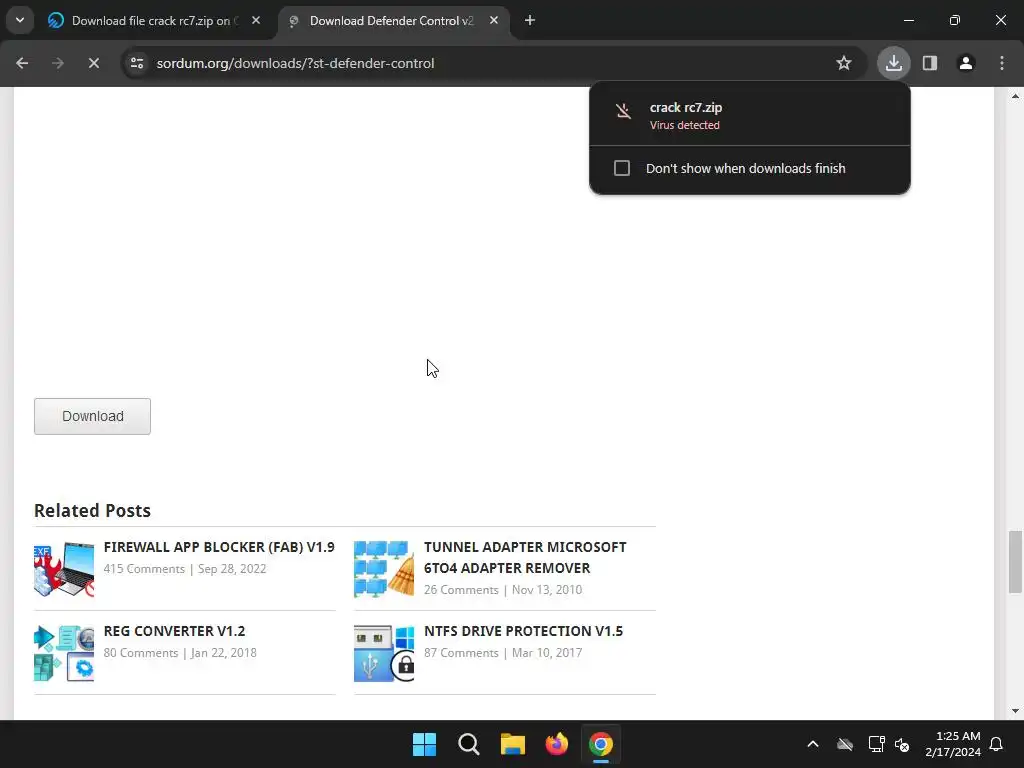Screen dimensions: 1024x768
Task: Select the Download Defender Control tab
Action: (392, 21)
